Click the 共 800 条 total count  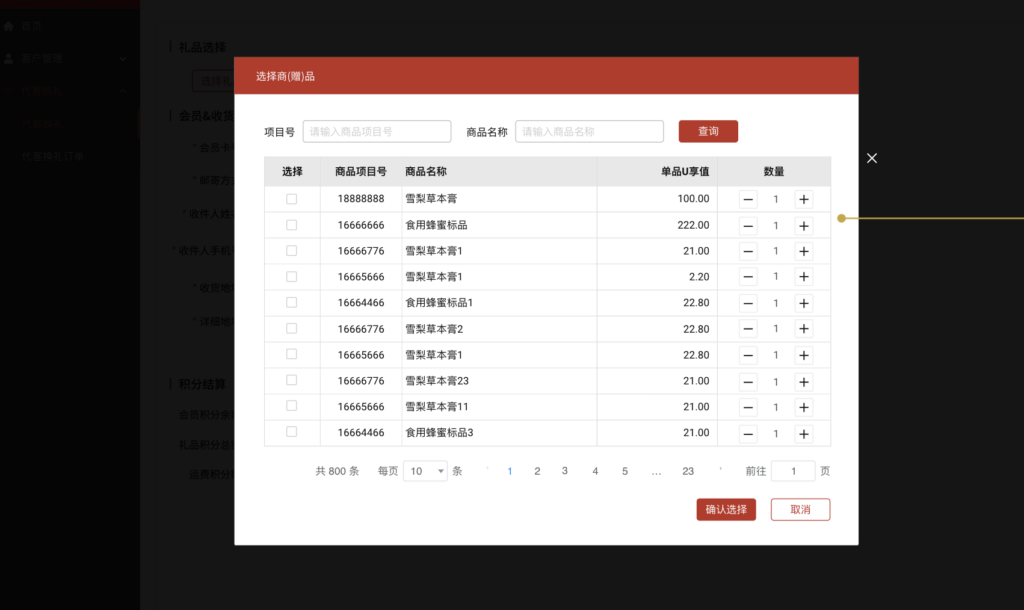pos(337,471)
